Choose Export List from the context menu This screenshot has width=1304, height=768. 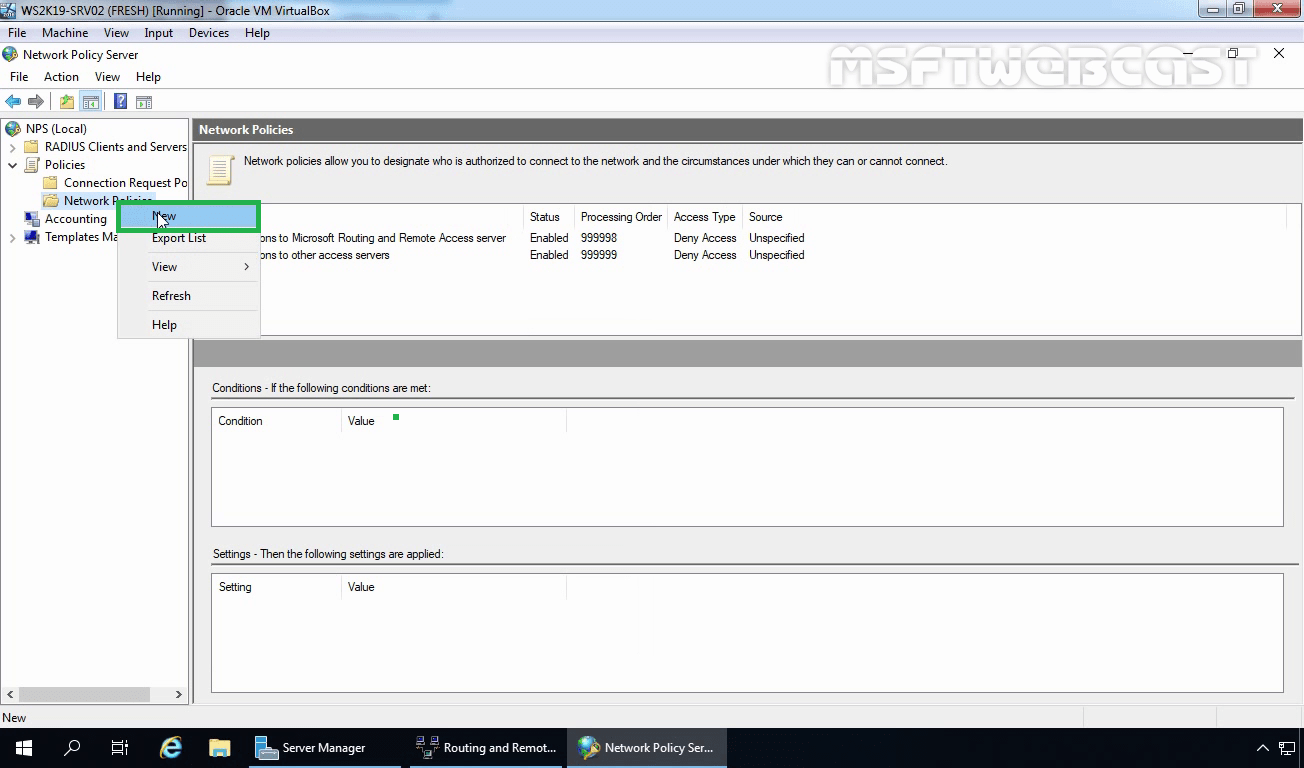(x=189, y=238)
